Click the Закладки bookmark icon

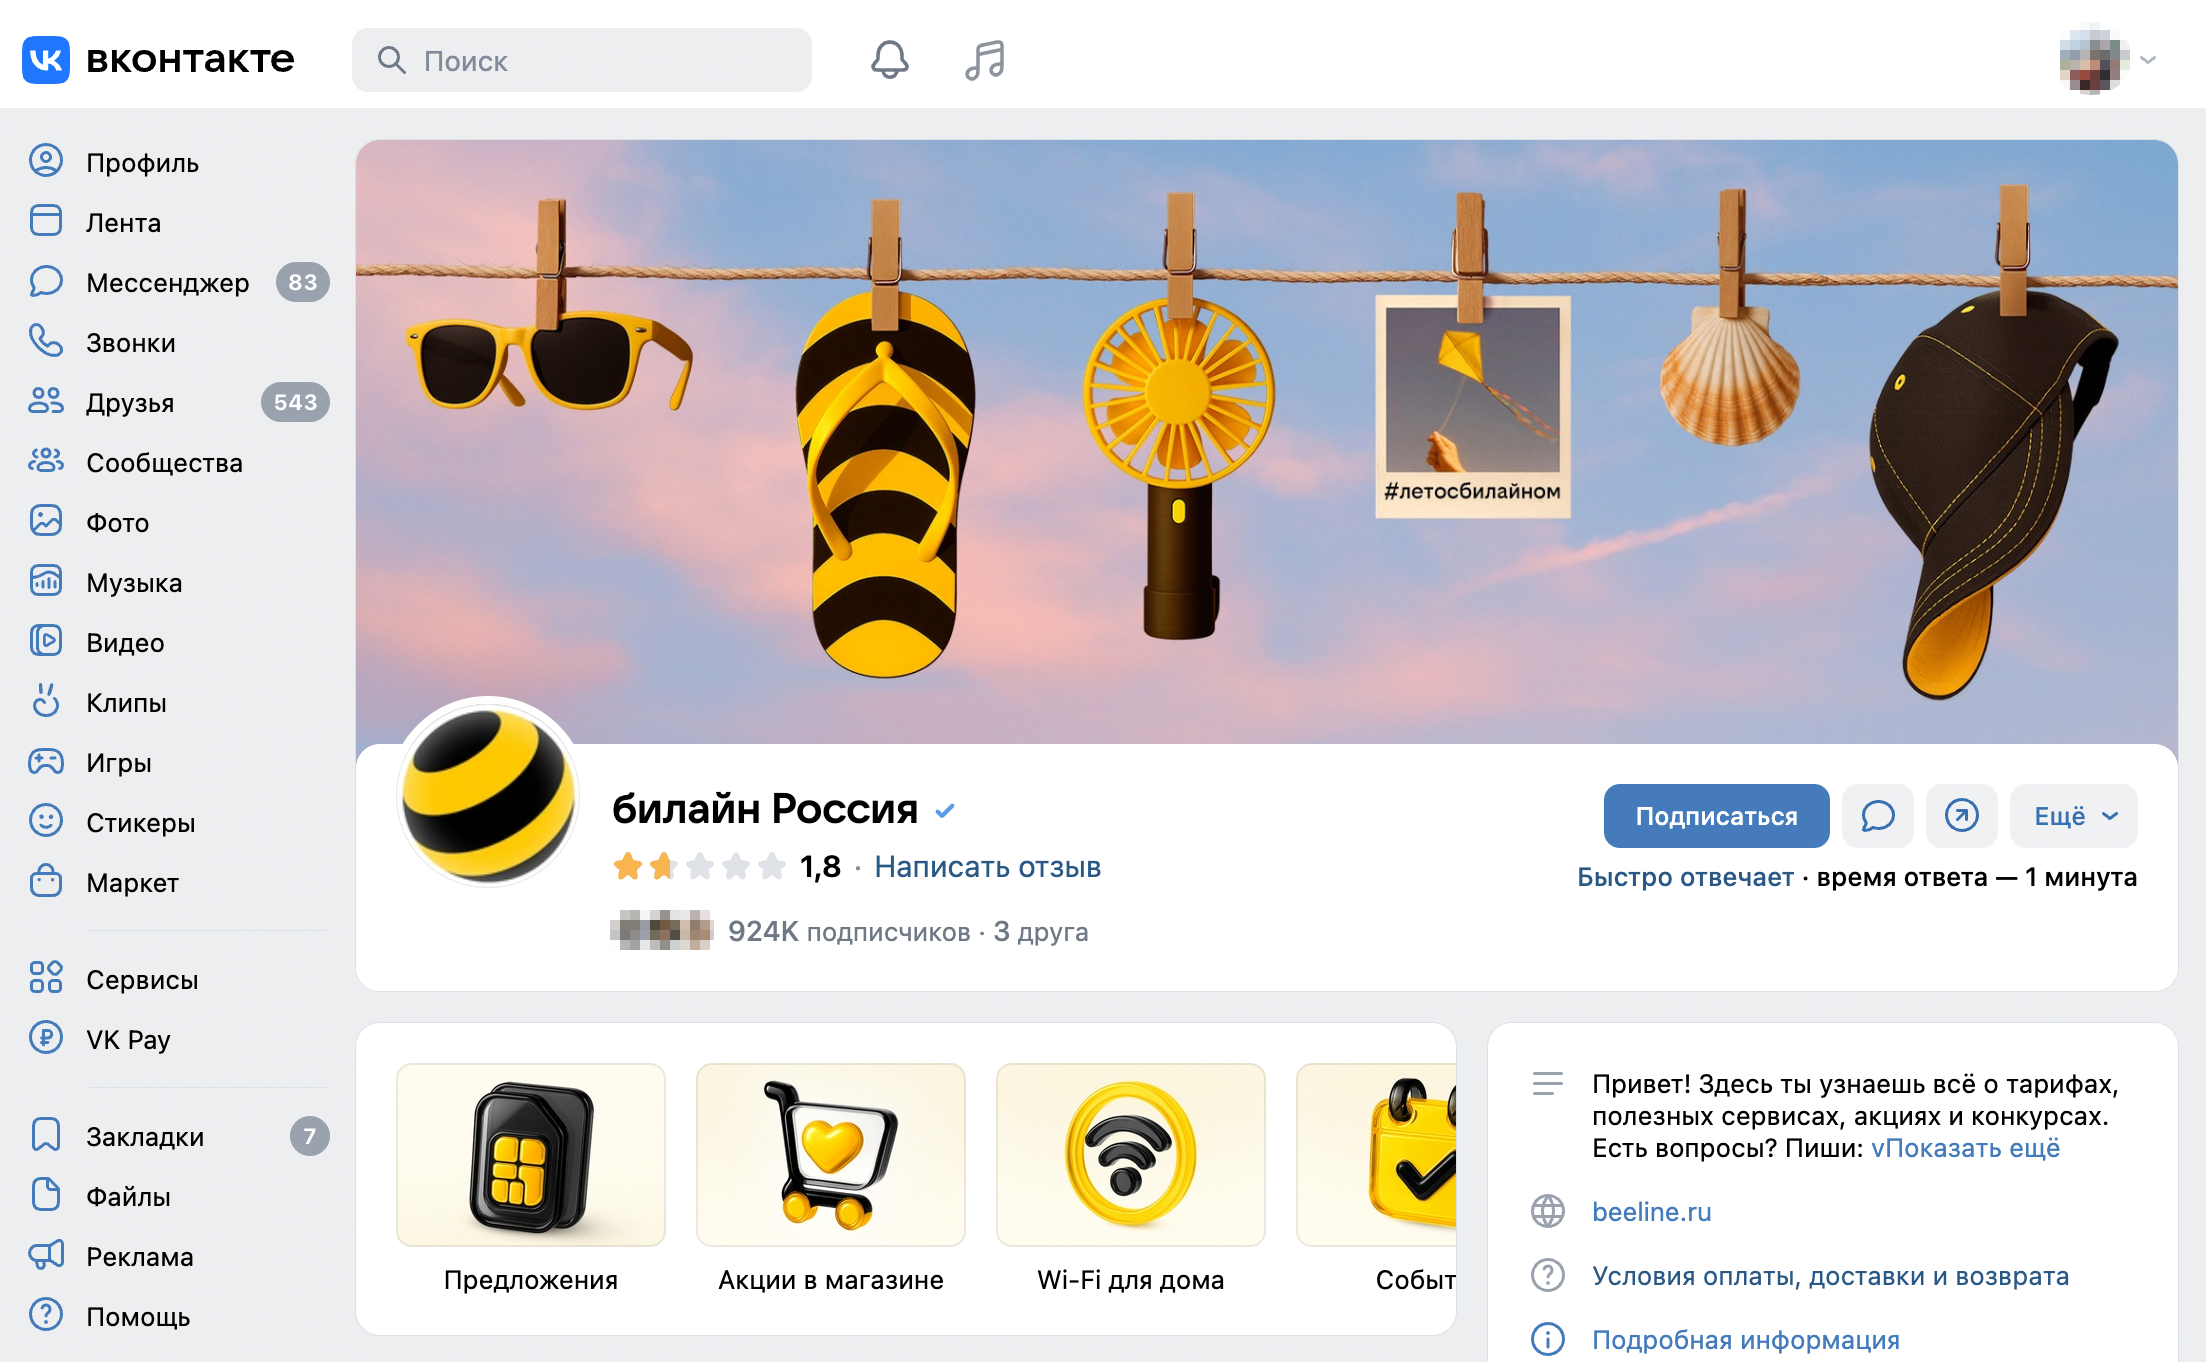click(x=46, y=1135)
